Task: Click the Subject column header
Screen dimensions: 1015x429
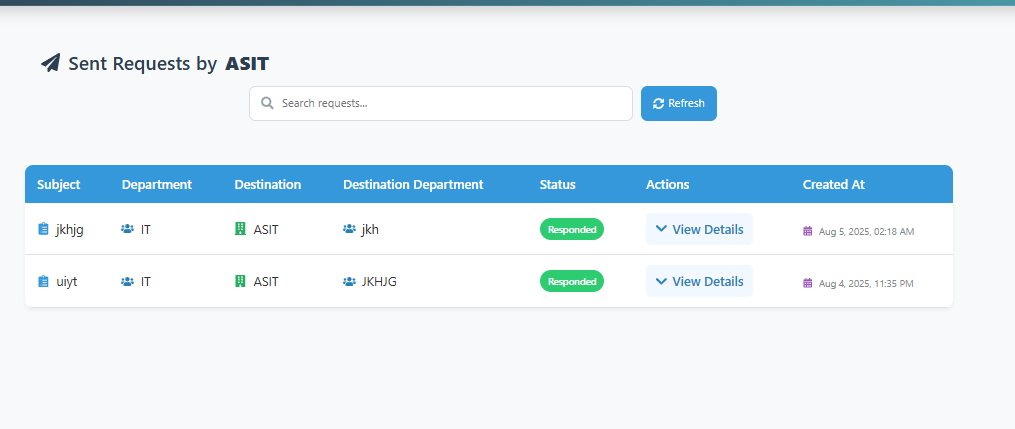Action: pyautogui.click(x=58, y=184)
